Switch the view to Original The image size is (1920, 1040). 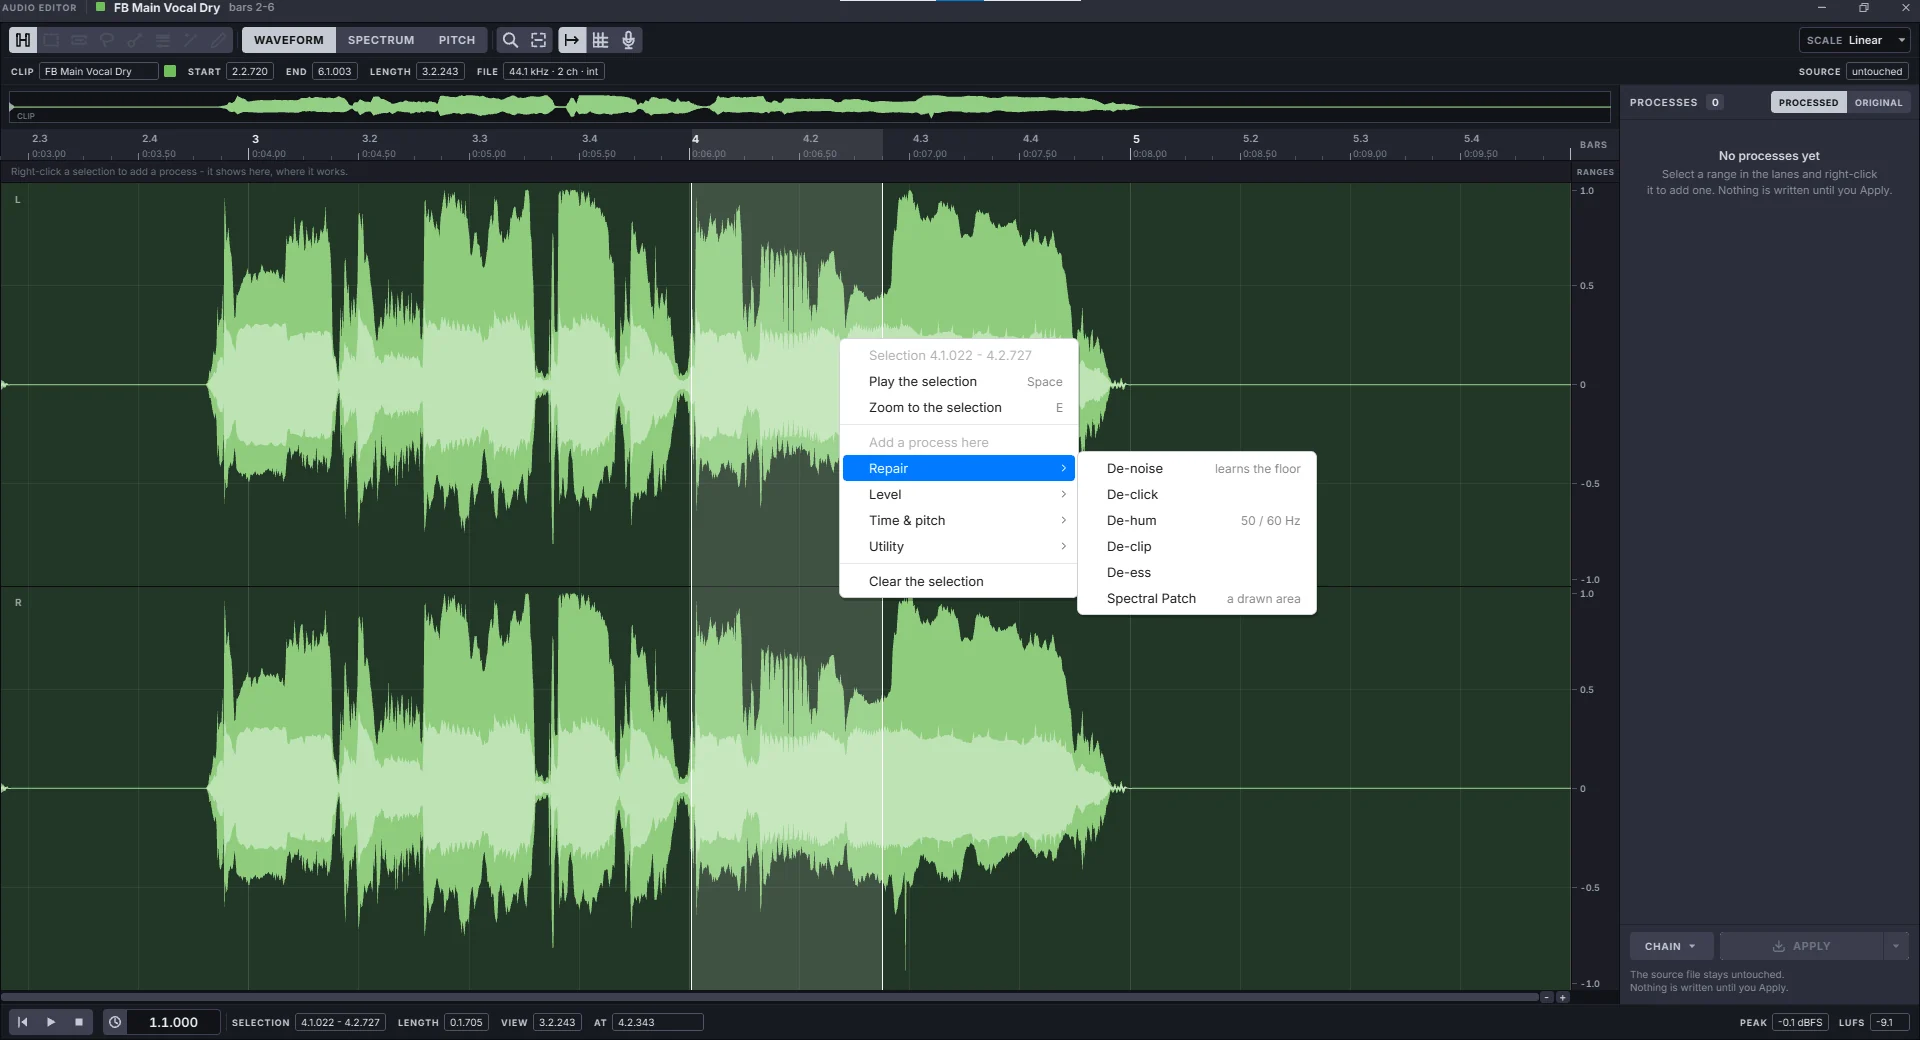(x=1878, y=102)
